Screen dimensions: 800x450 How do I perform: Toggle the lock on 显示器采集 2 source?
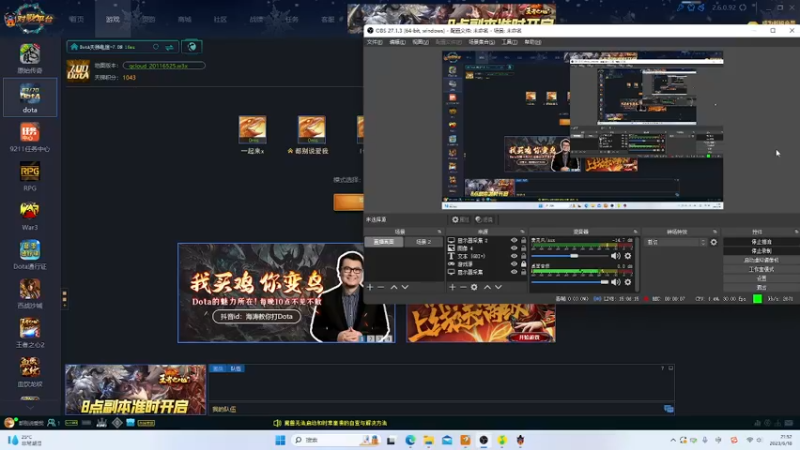point(523,240)
